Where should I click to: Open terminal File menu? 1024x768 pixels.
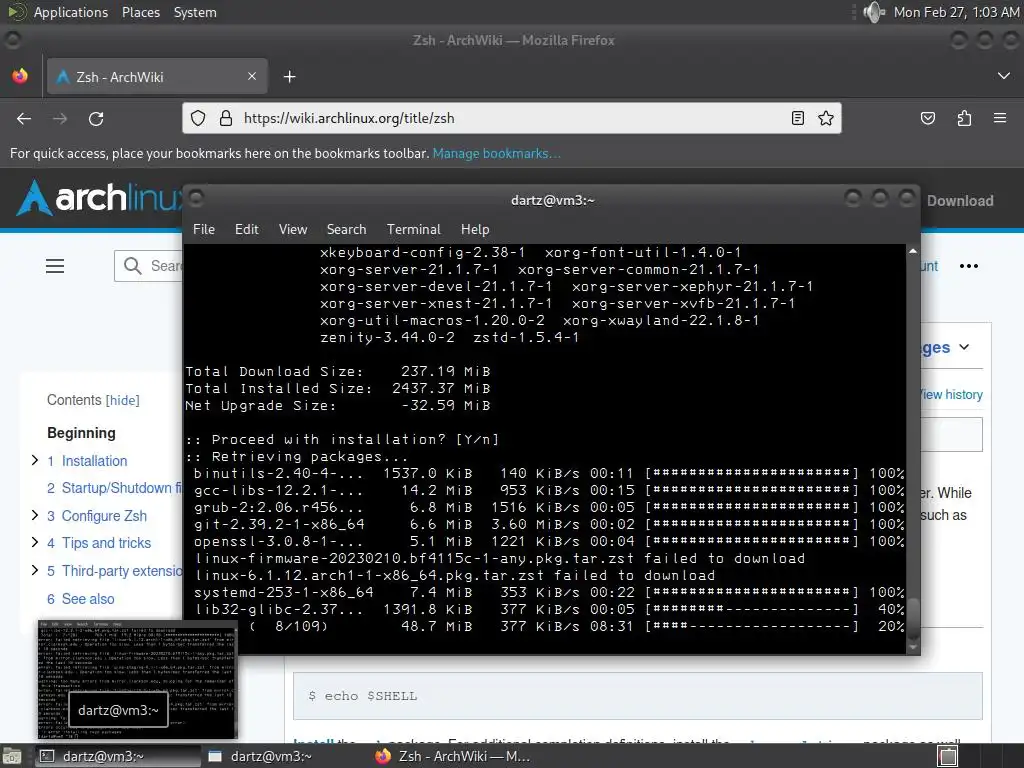coord(204,229)
